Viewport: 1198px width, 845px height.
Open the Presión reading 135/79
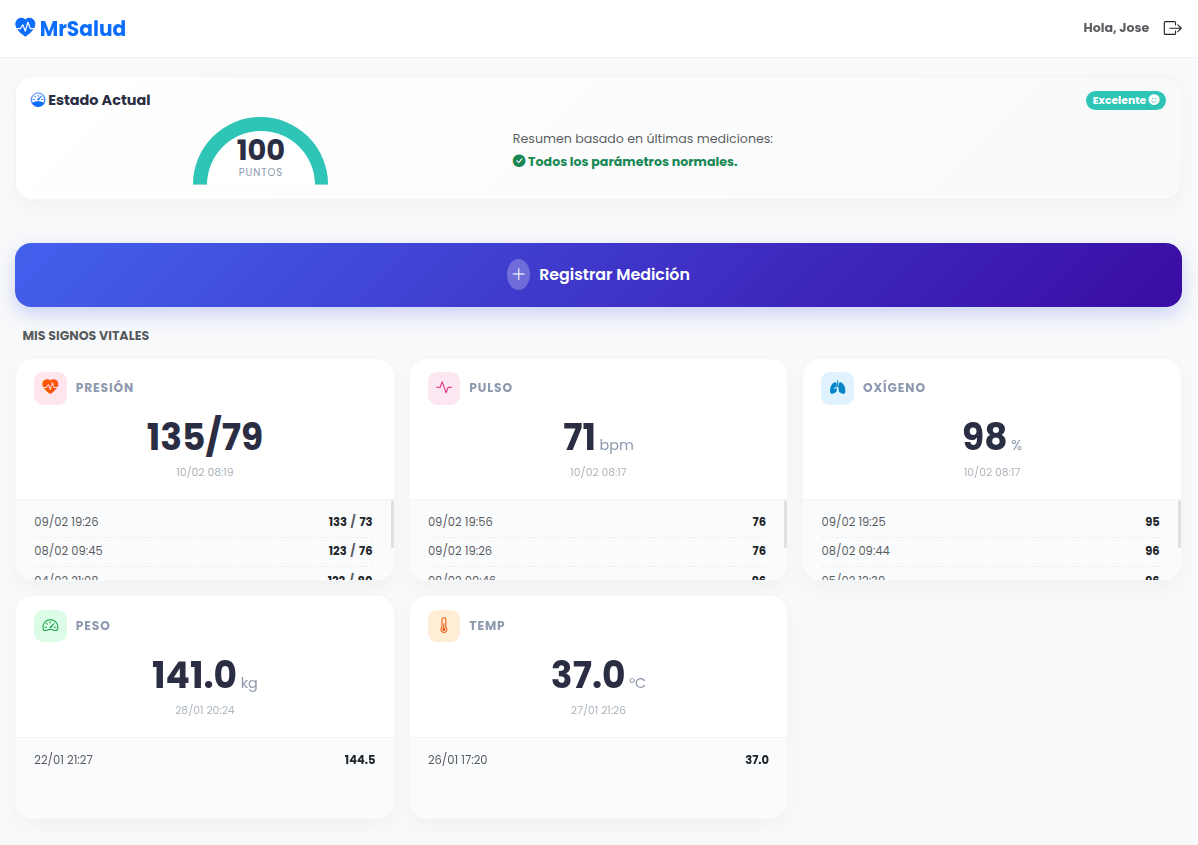point(205,437)
